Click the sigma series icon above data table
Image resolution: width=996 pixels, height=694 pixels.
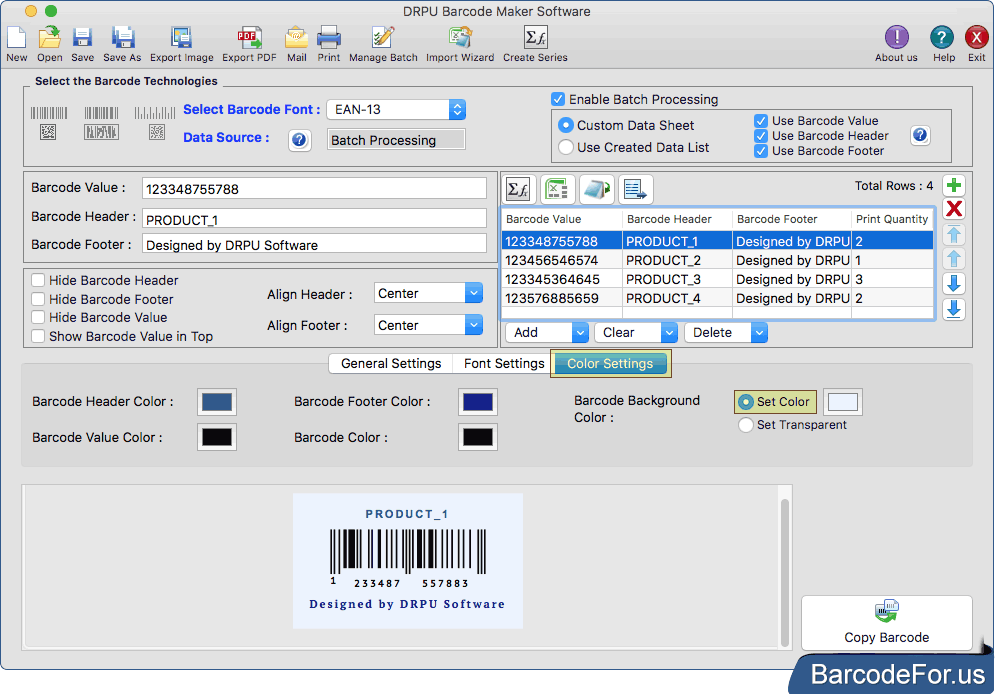(518, 189)
